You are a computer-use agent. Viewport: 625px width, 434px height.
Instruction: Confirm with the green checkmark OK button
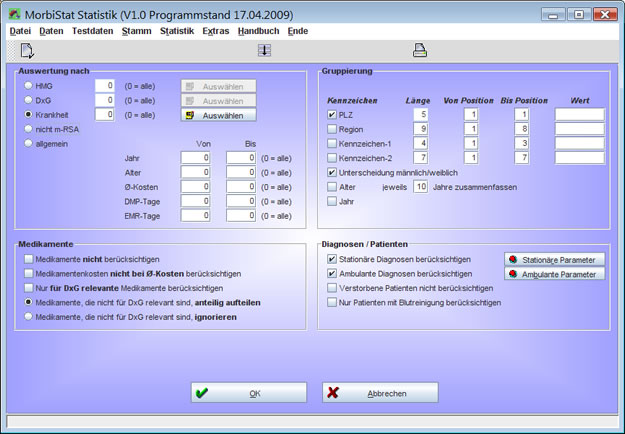pos(249,393)
